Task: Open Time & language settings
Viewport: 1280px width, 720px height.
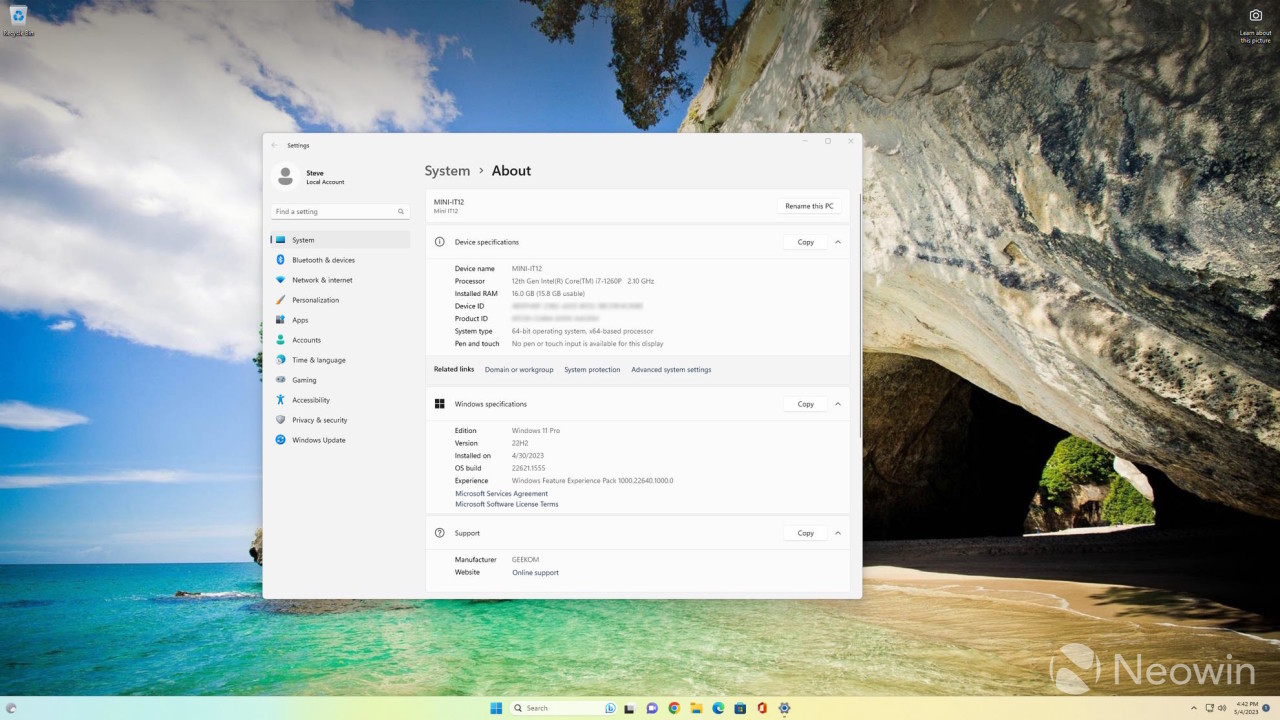Action: (x=340, y=360)
